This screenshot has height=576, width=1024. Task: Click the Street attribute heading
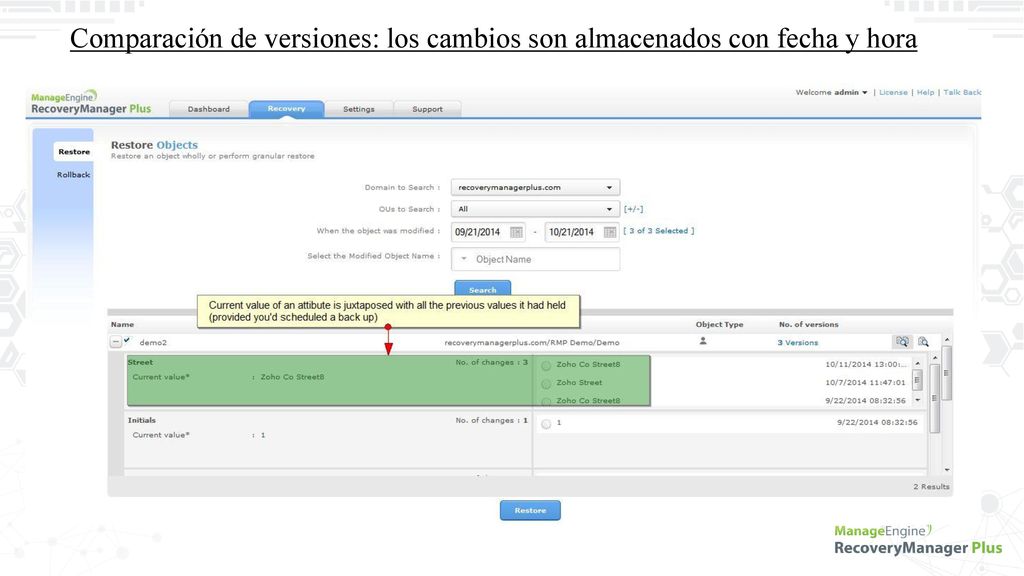pyautogui.click(x=140, y=362)
